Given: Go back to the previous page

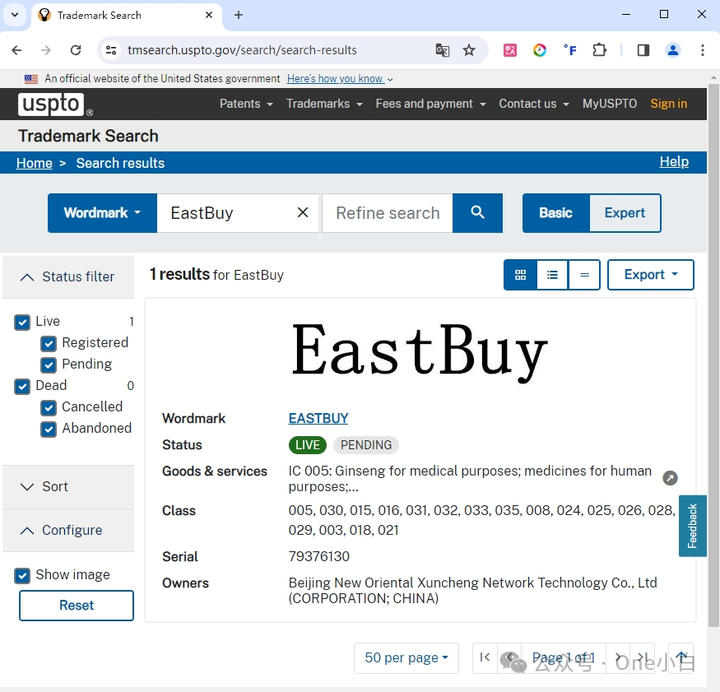Looking at the screenshot, I should click(17, 50).
